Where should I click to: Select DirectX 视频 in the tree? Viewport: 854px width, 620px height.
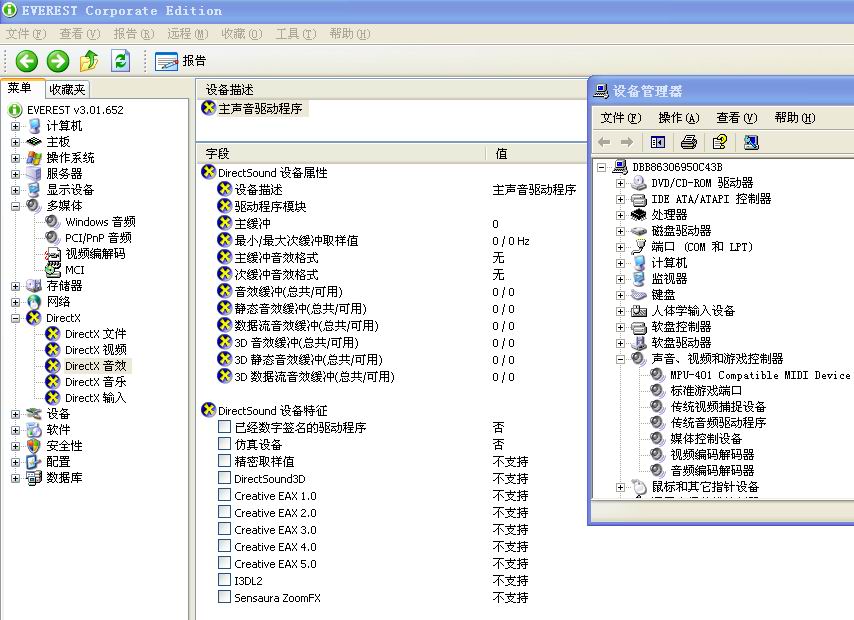(95, 350)
